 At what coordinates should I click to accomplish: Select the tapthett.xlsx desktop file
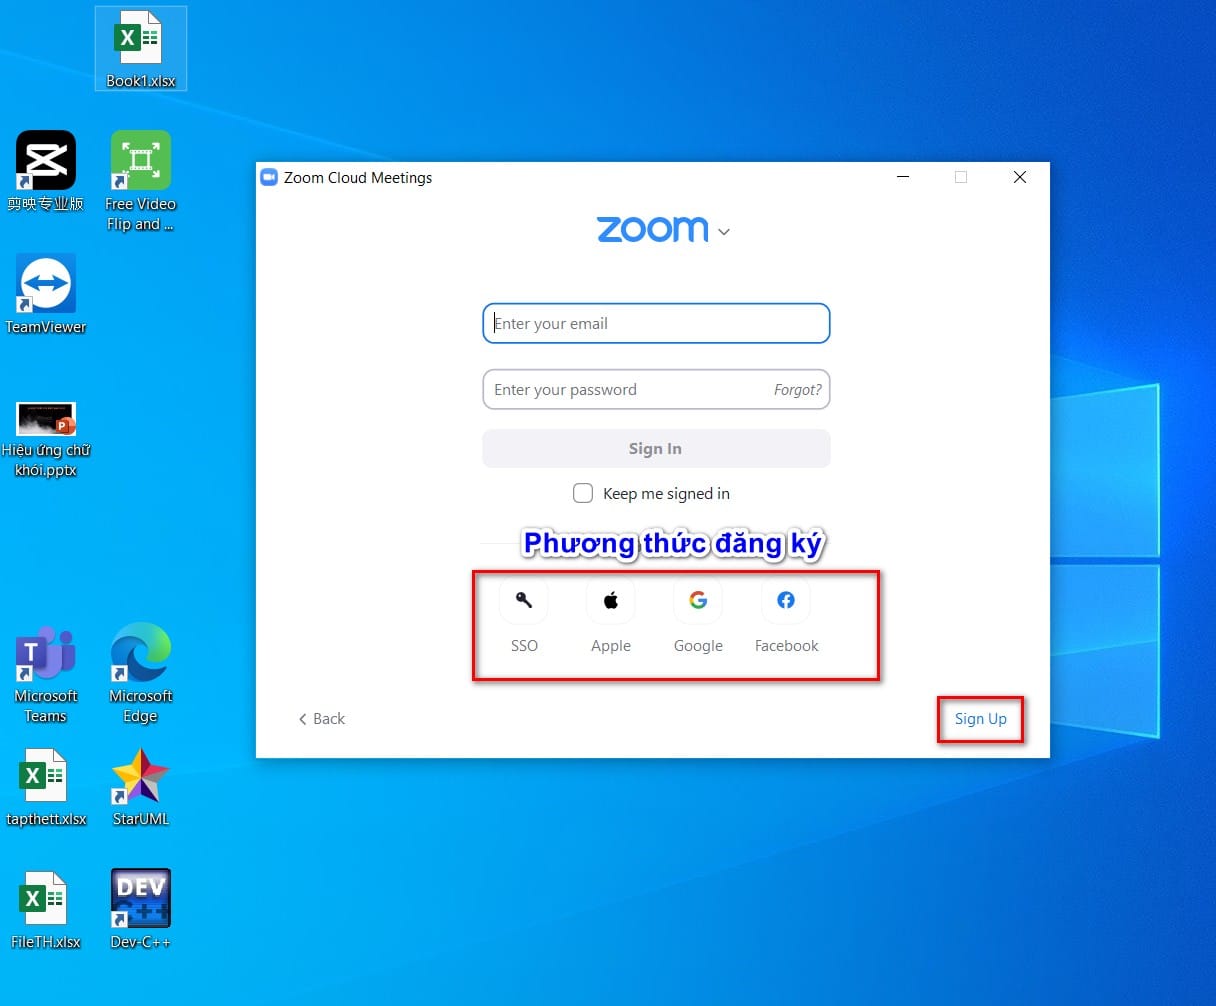coord(46,787)
